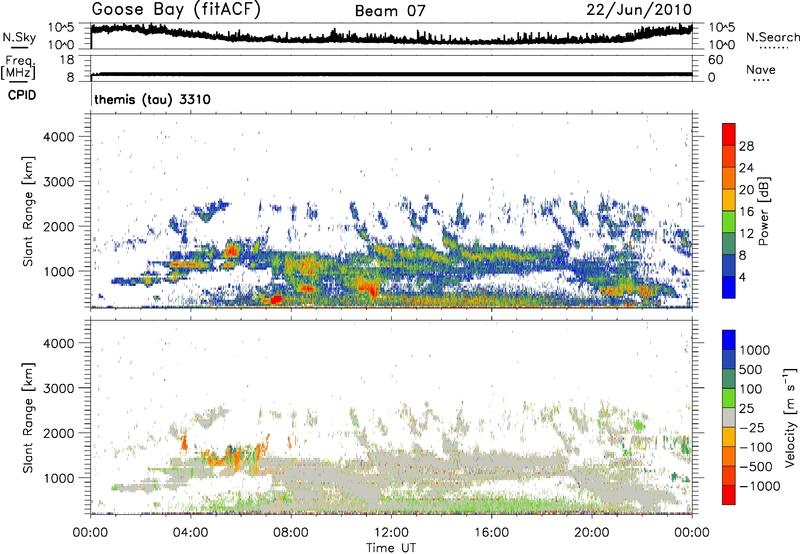Screen dimensions: 800x554
Task: Click the solid line sample under 'N.Sky'
Action: 19,47
